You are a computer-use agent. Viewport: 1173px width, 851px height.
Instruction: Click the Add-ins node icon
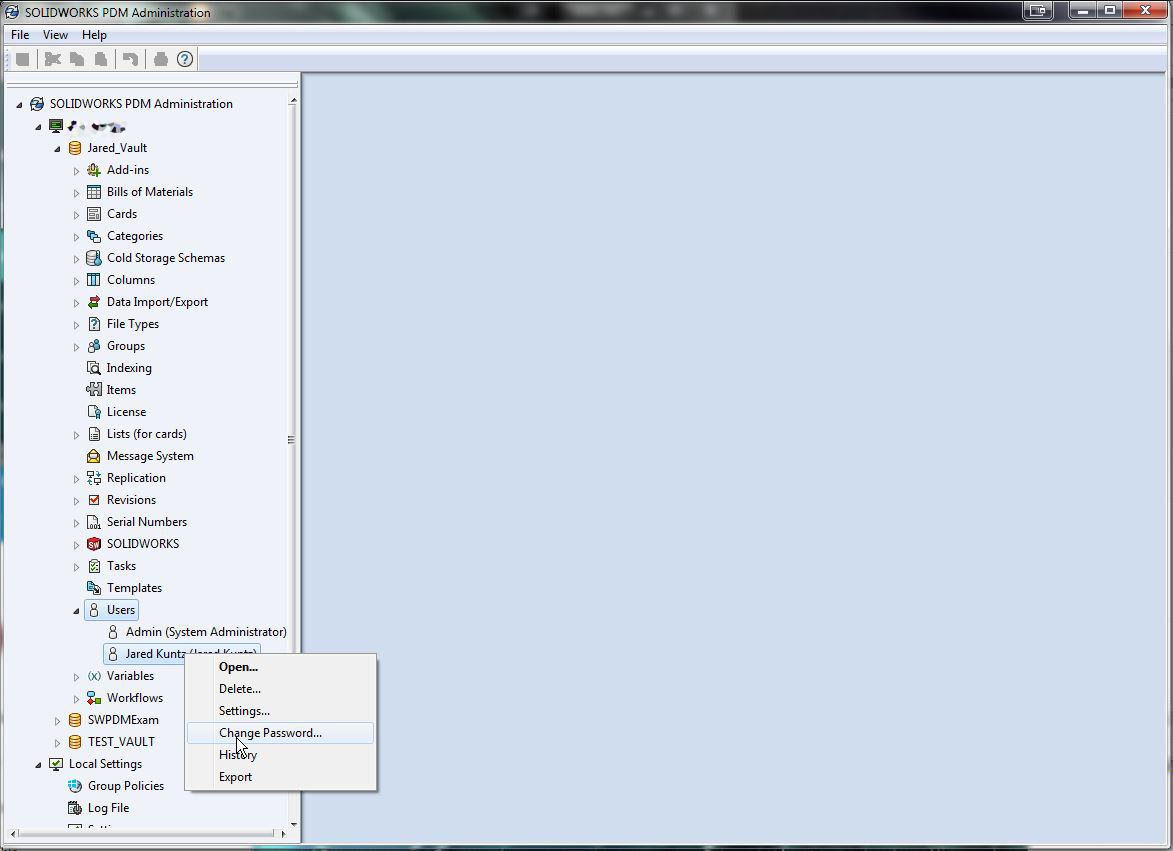pyautogui.click(x=94, y=170)
